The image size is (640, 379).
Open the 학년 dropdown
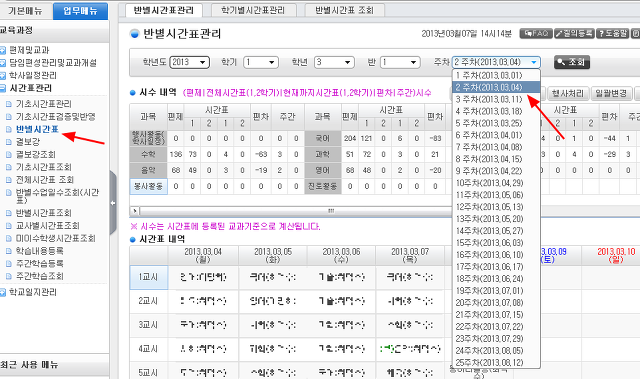click(x=334, y=62)
